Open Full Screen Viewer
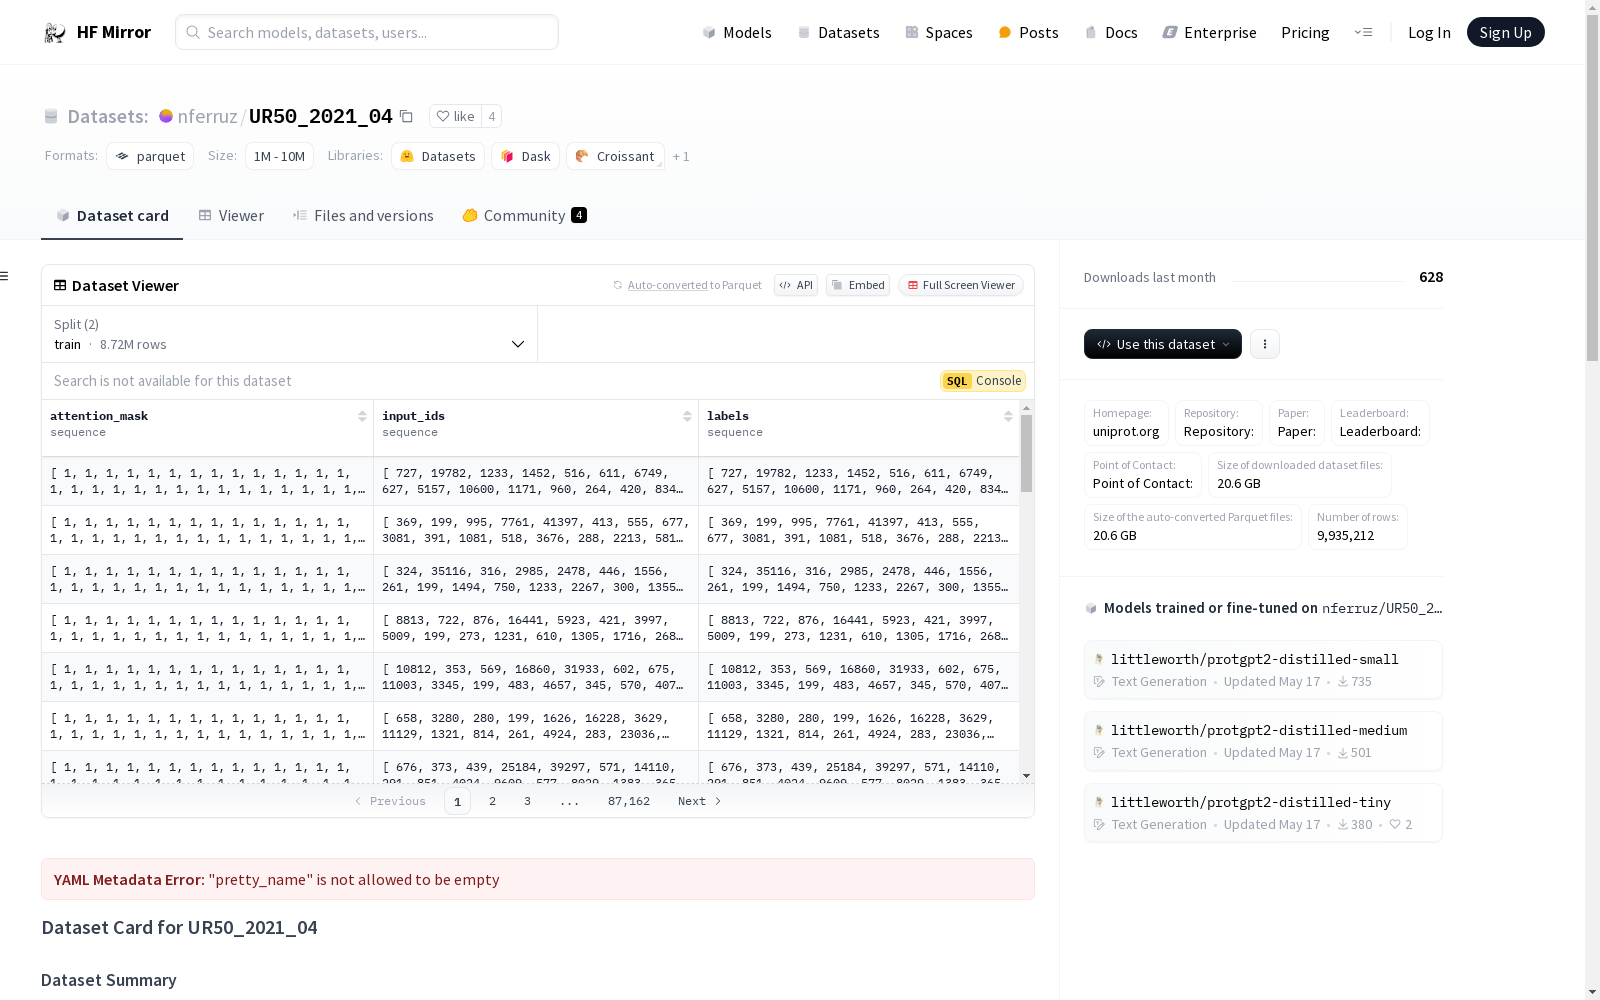 pos(960,285)
